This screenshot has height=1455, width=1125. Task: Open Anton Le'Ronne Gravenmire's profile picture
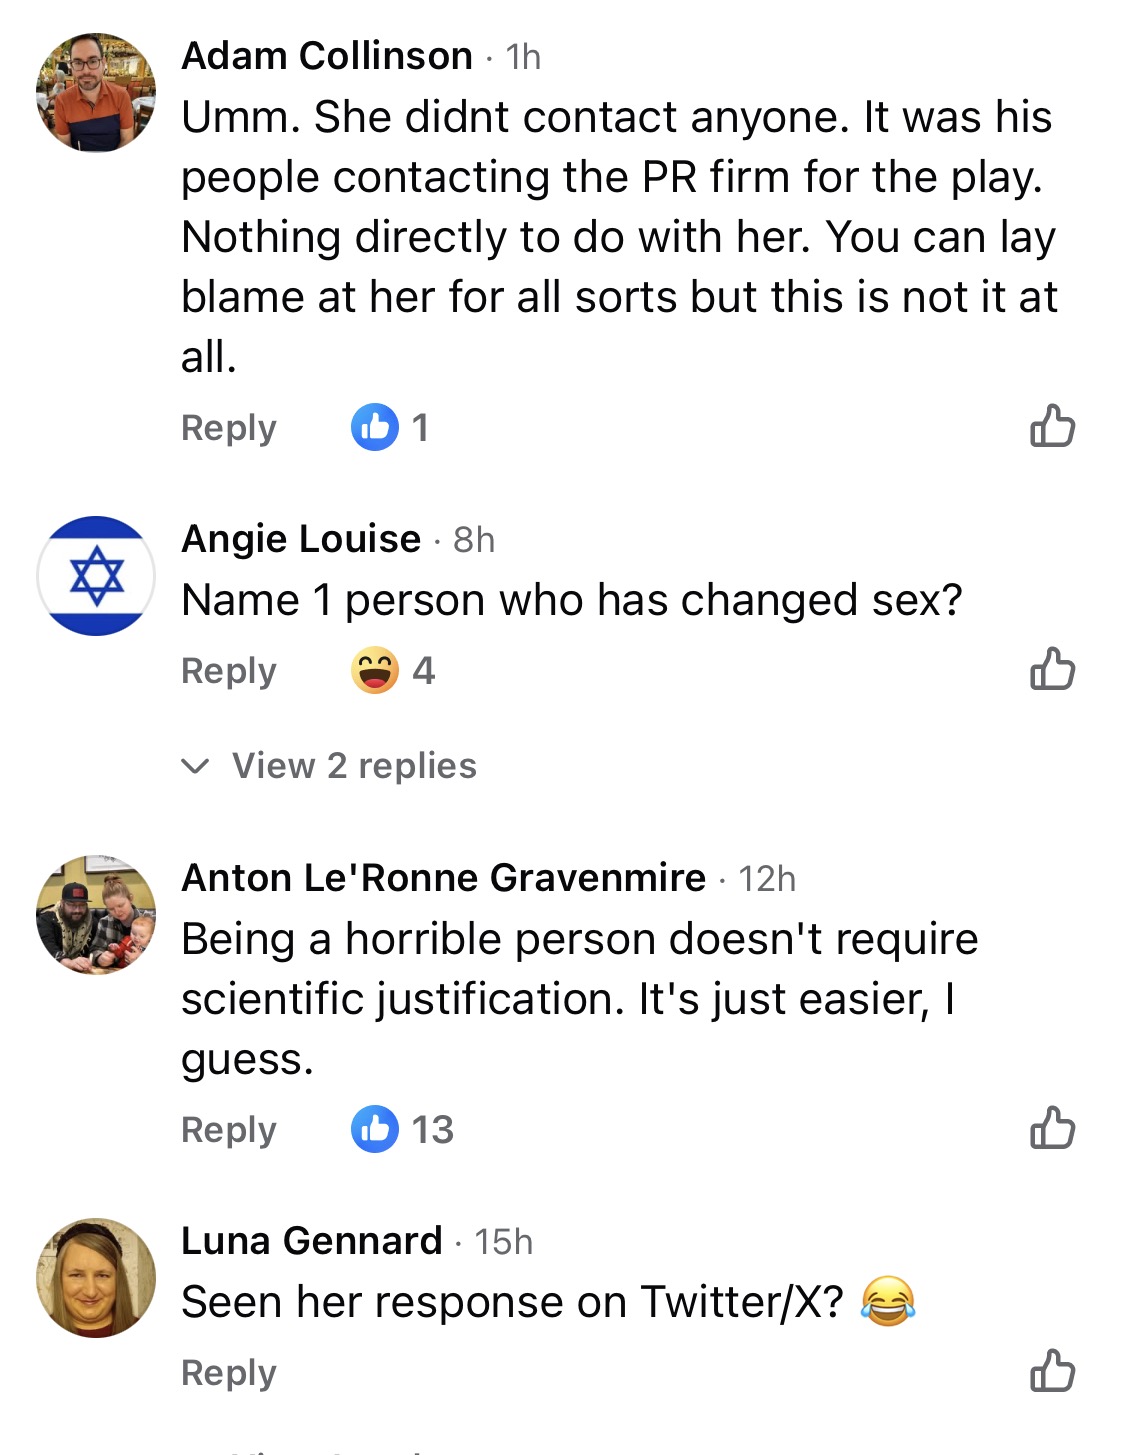coord(96,915)
